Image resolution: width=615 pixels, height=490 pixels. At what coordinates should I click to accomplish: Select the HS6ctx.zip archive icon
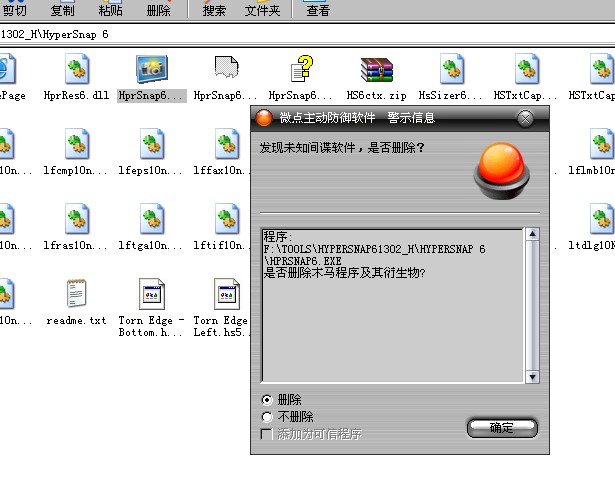pyautogui.click(x=377, y=70)
